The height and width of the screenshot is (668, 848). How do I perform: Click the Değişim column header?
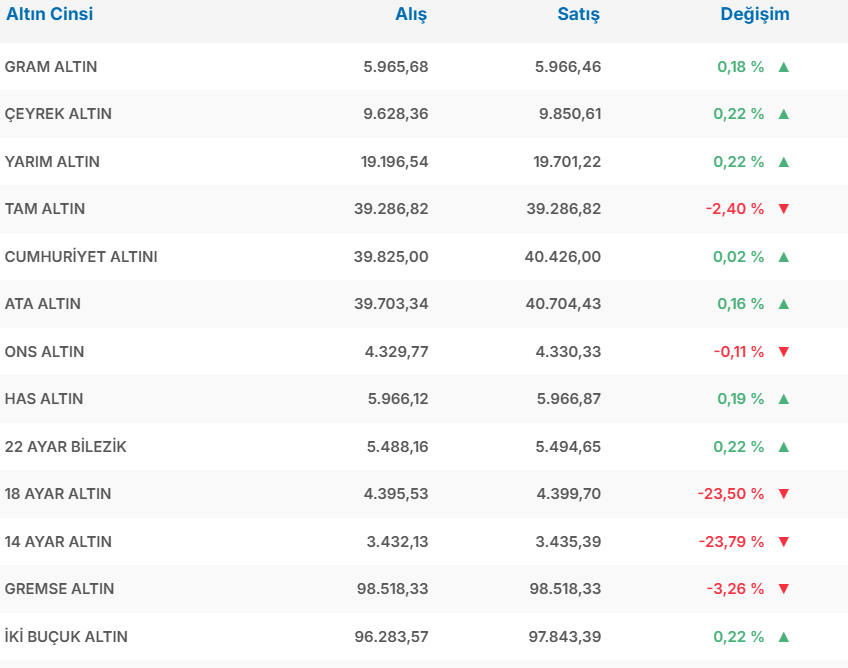(x=754, y=14)
